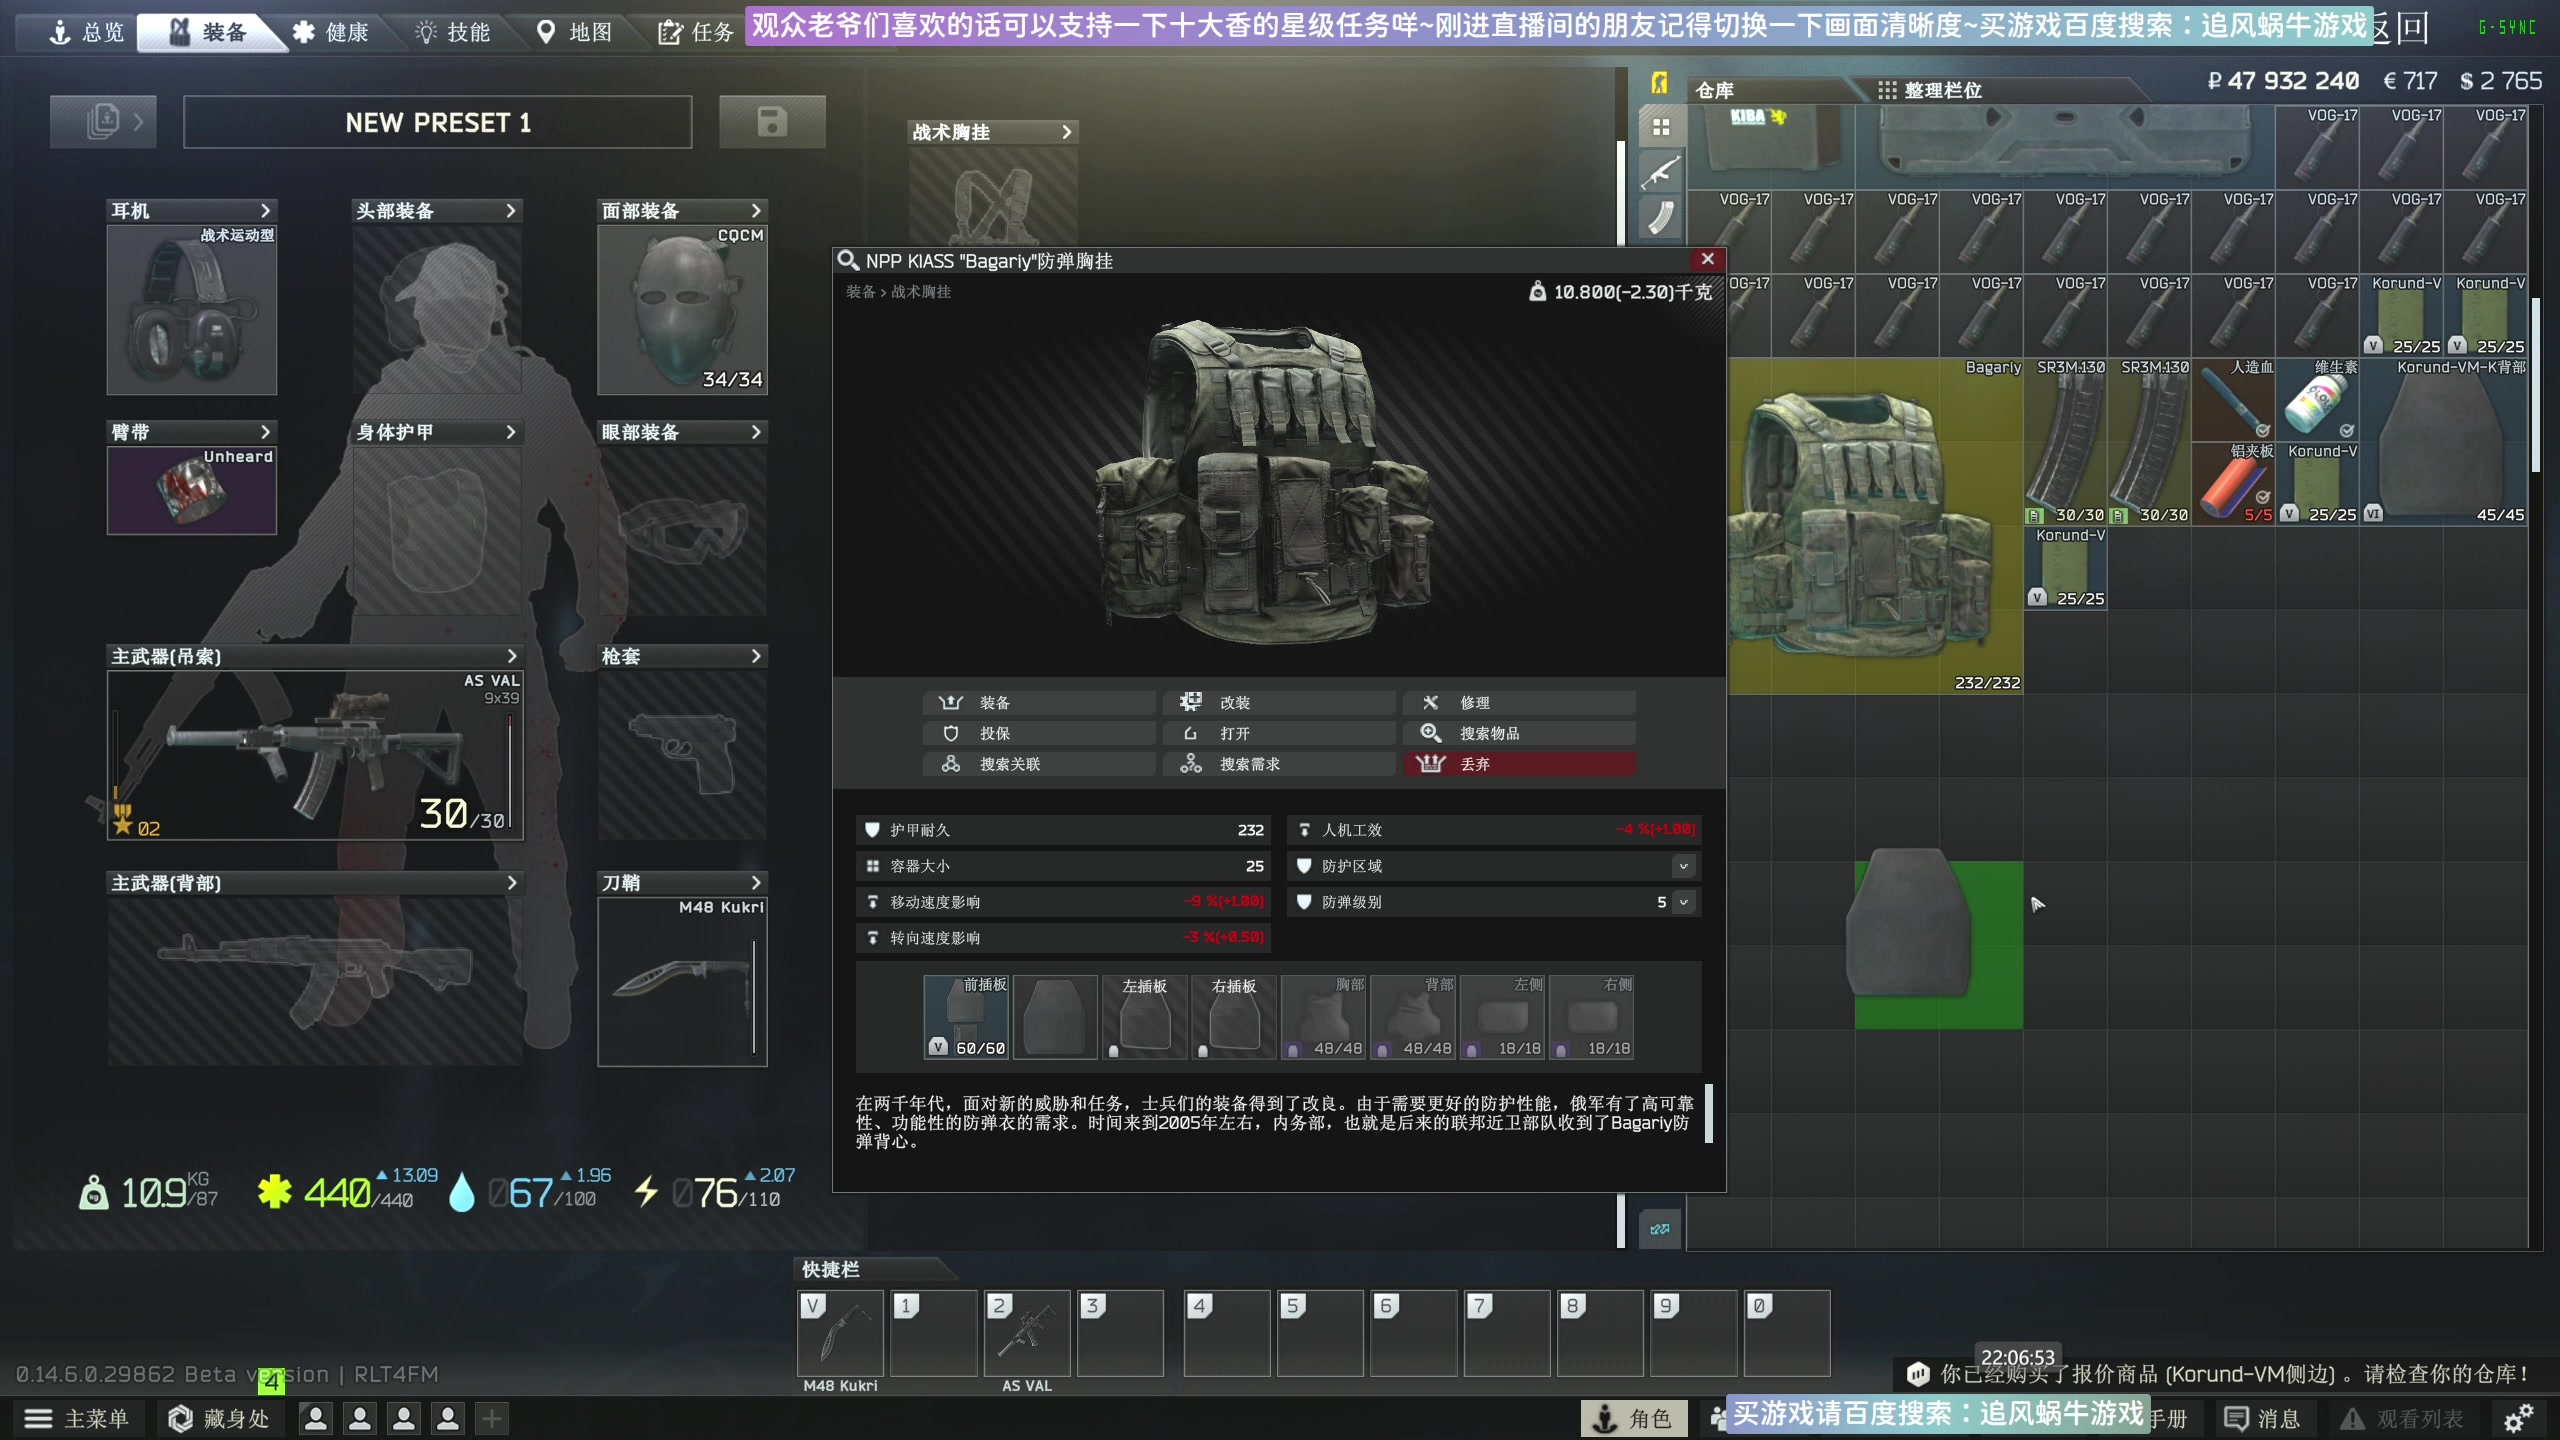Expand the 面部装备 face cover slot arrow
Screen dimensions: 2560x1440
[x=756, y=211]
